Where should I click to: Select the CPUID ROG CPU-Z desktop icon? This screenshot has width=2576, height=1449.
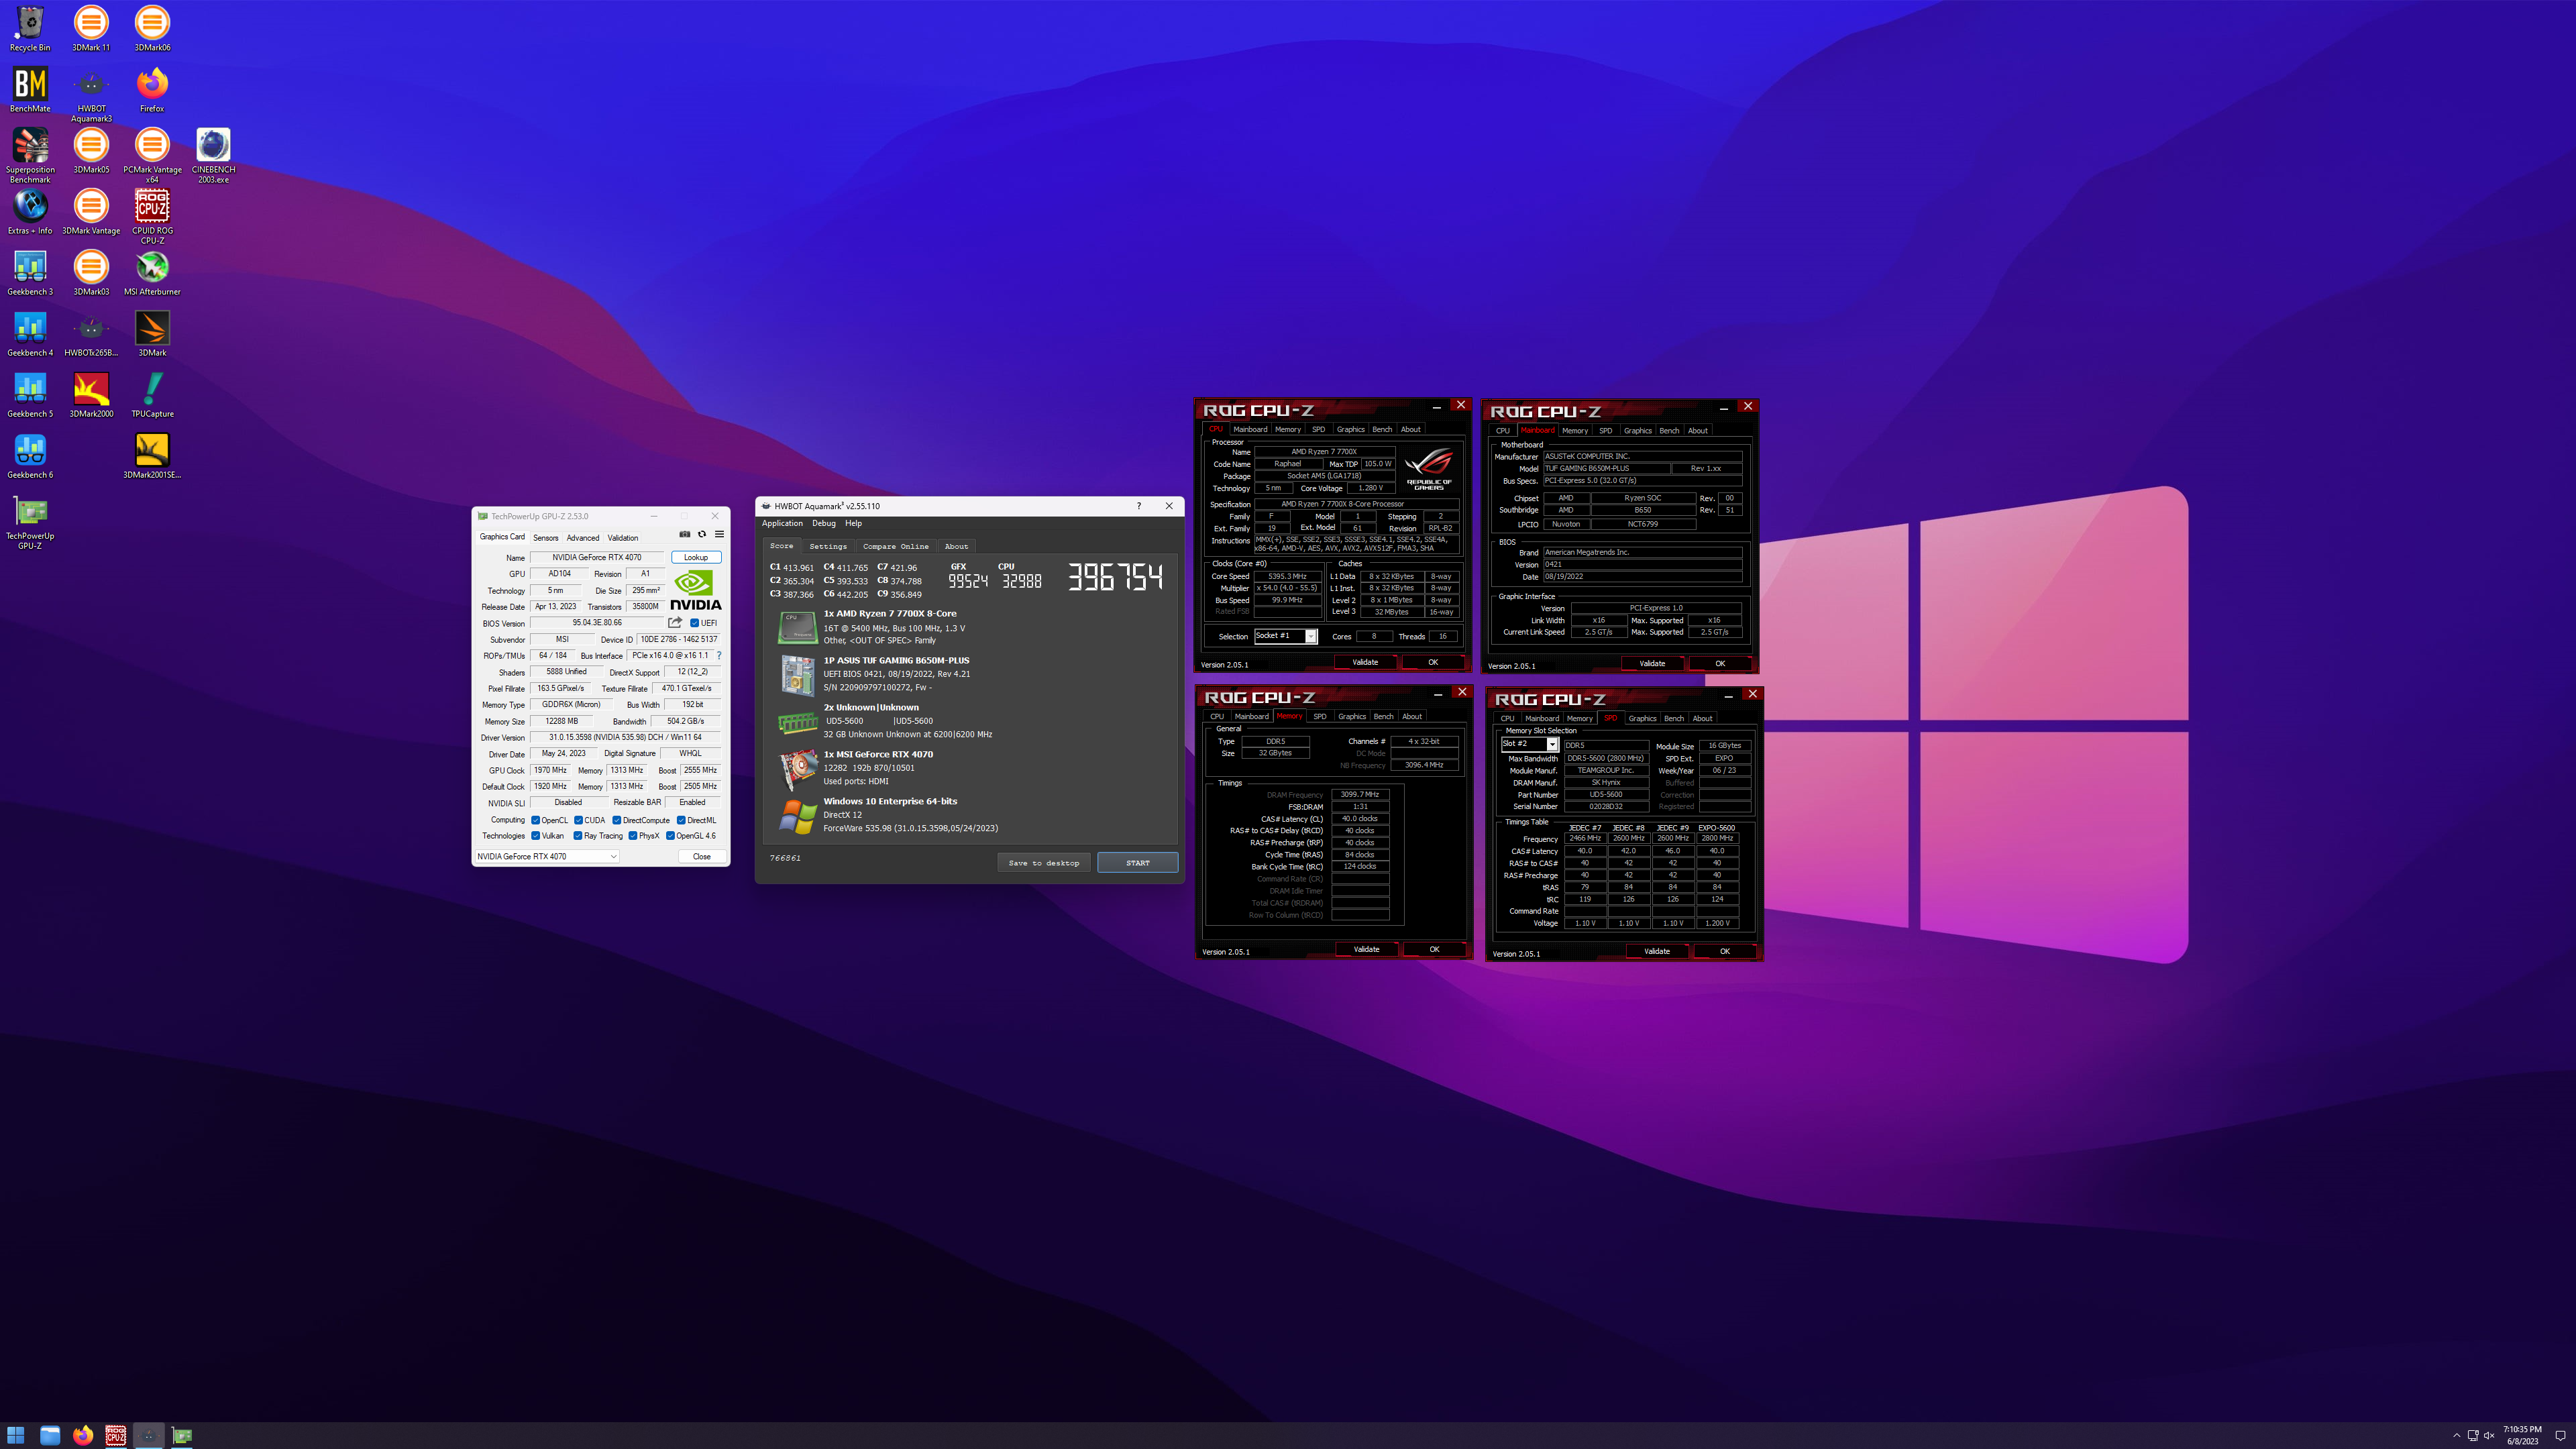(x=152, y=217)
